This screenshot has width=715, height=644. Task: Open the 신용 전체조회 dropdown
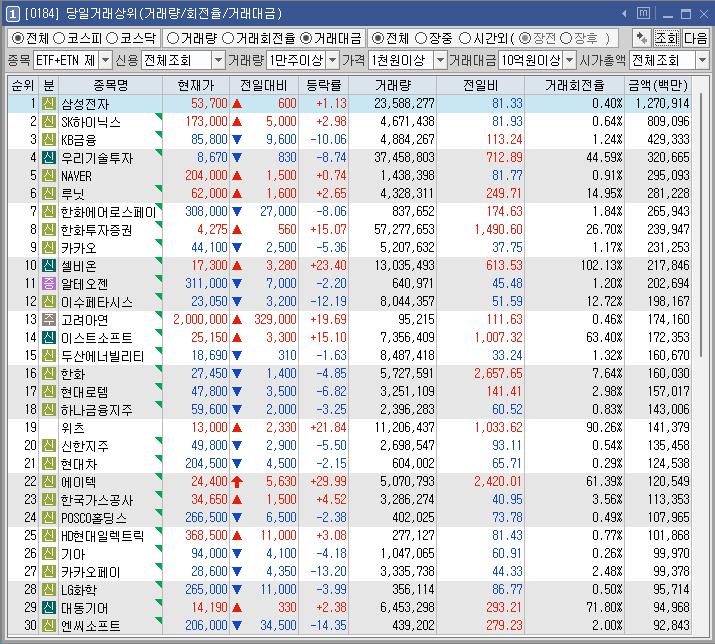click(x=219, y=60)
